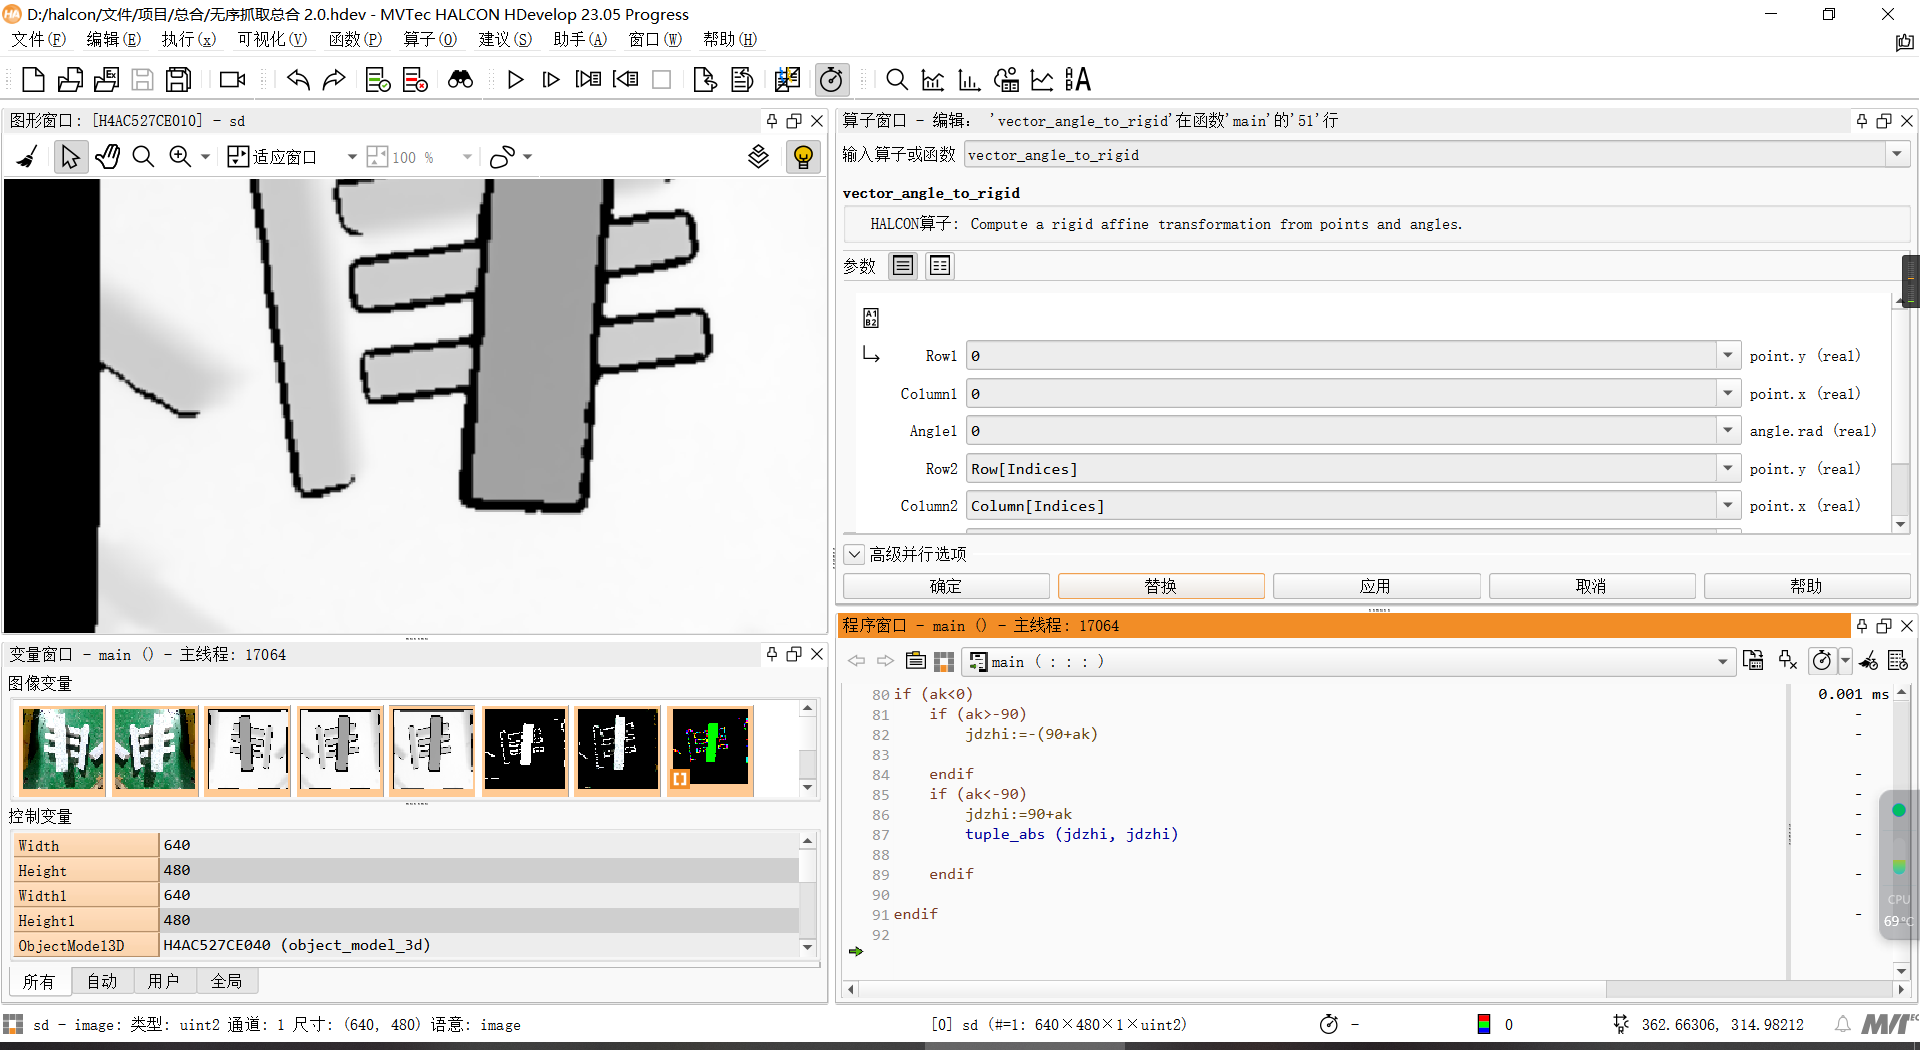Click the save all (multi-disk) icon
1920x1050 pixels.
[179, 80]
